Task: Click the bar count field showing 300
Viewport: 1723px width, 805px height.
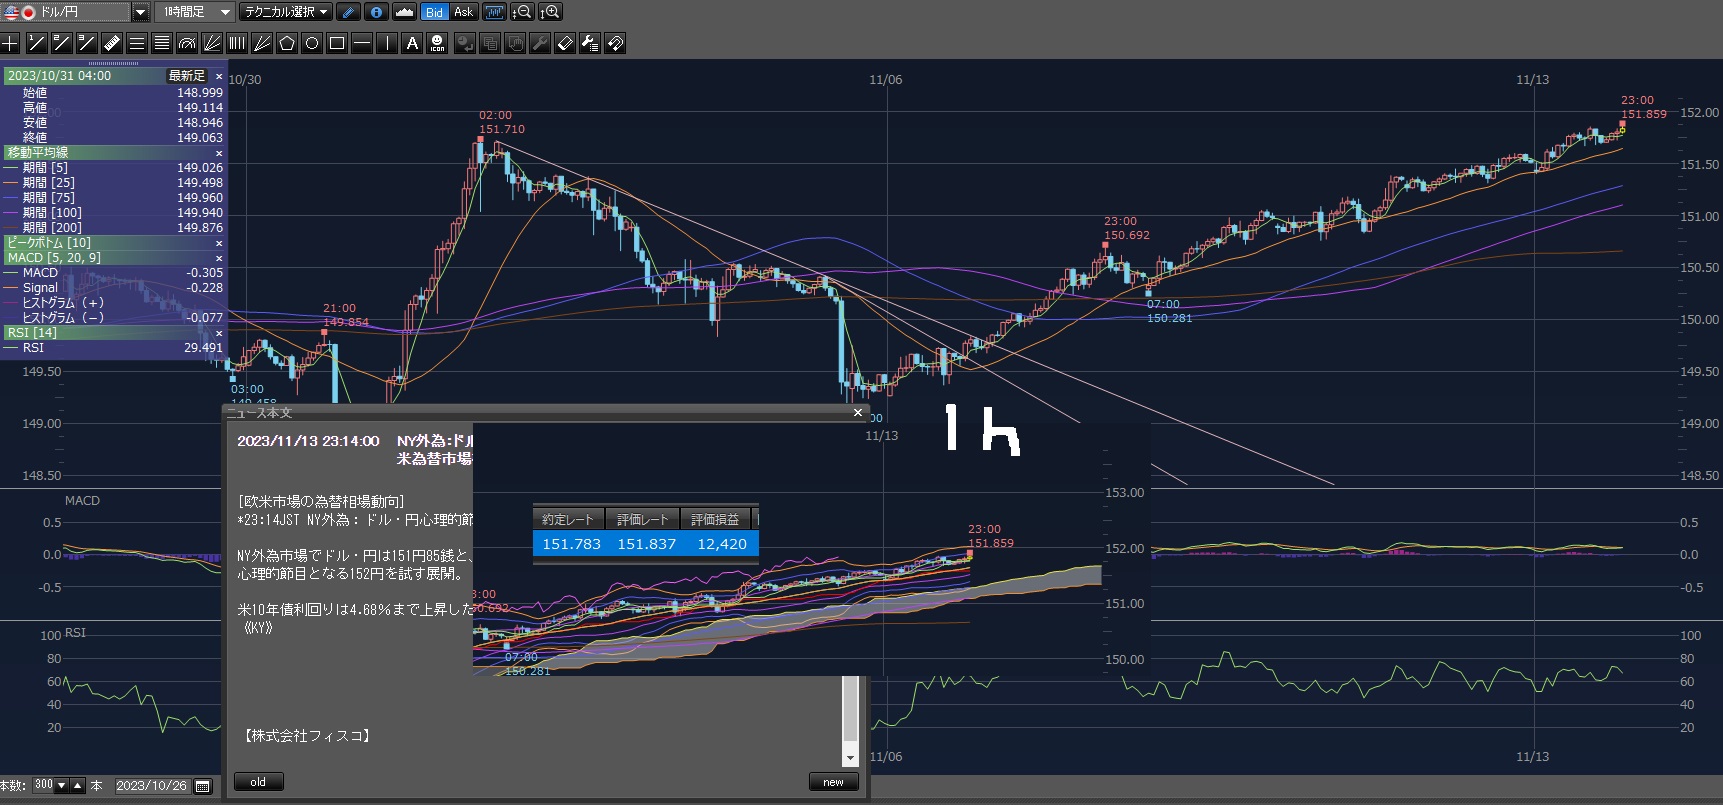Action: pyautogui.click(x=43, y=786)
